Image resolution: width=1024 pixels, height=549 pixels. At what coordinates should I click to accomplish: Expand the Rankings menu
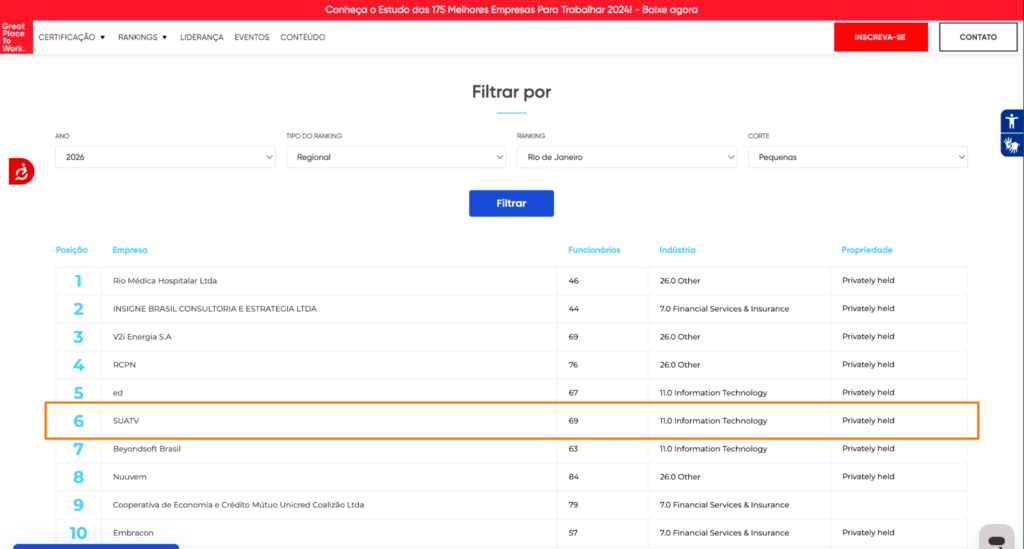pyautogui.click(x=142, y=37)
